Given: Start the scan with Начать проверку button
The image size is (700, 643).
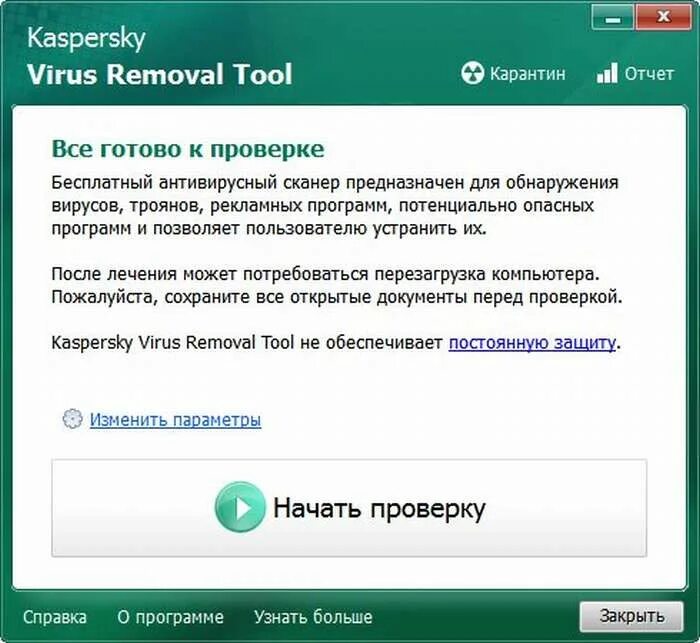Looking at the screenshot, I should 349,508.
